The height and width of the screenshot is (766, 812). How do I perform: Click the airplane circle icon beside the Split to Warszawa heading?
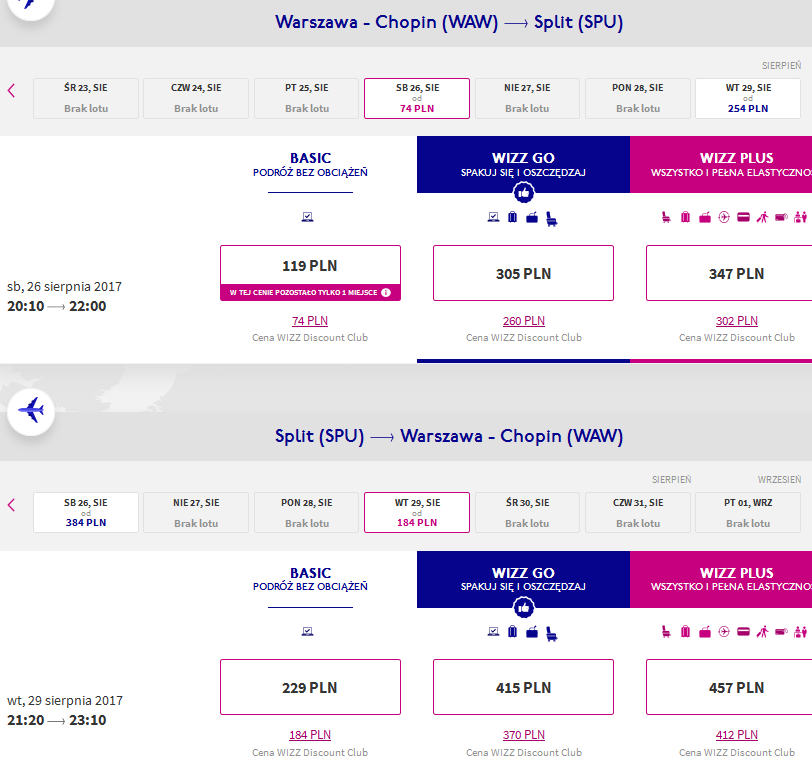click(x=31, y=411)
